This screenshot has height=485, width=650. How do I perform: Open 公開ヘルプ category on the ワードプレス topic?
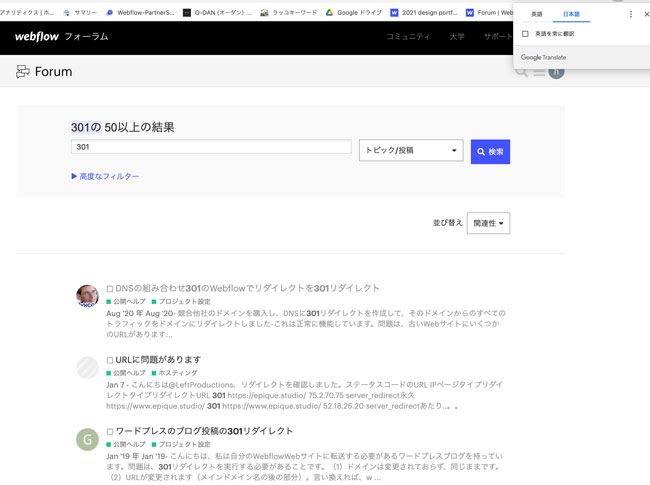(x=126, y=444)
